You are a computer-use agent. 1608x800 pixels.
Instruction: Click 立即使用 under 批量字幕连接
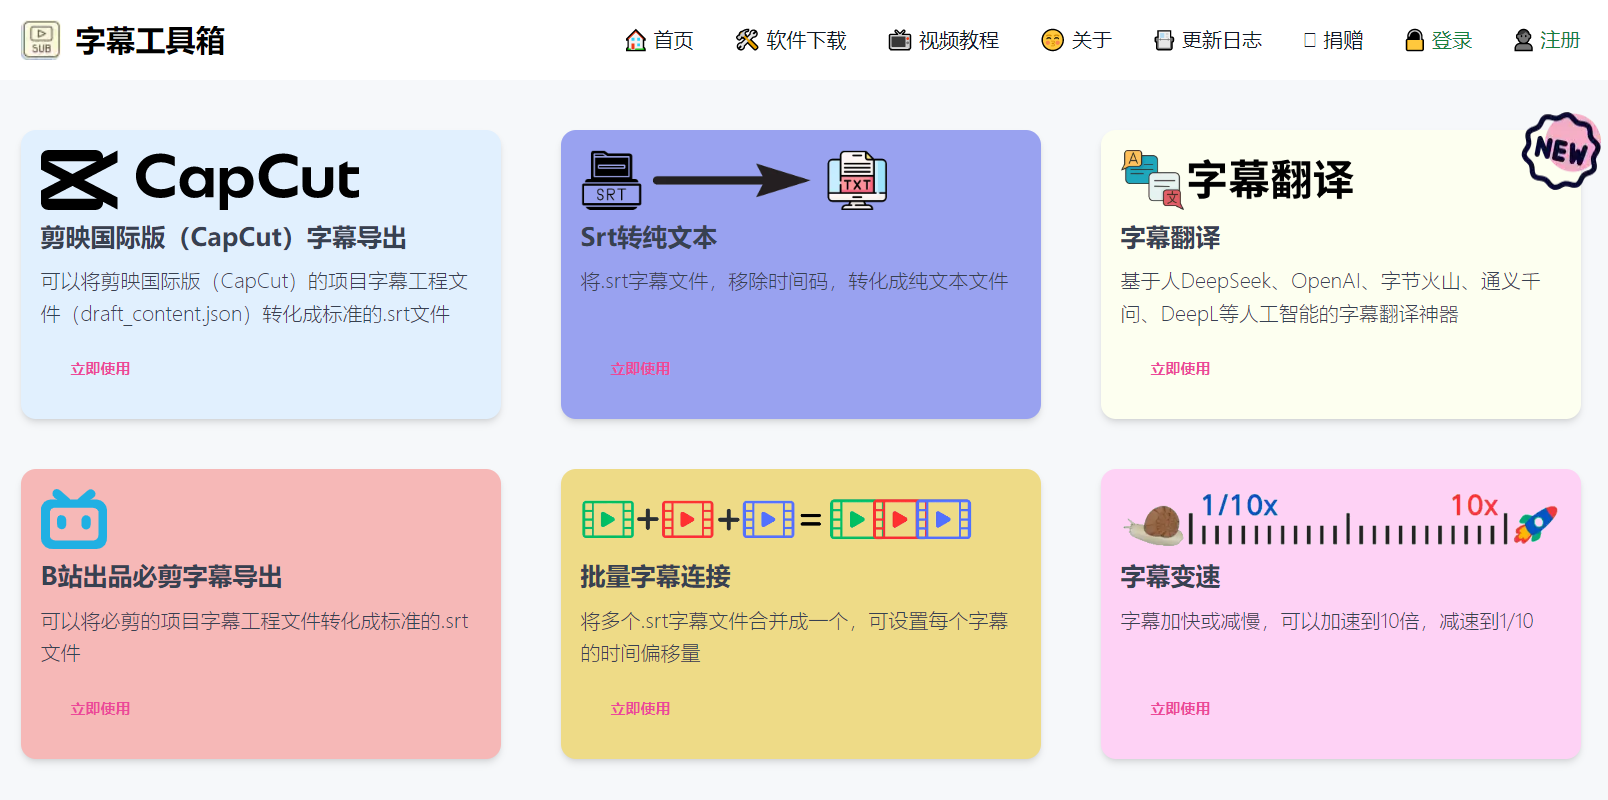tap(640, 709)
